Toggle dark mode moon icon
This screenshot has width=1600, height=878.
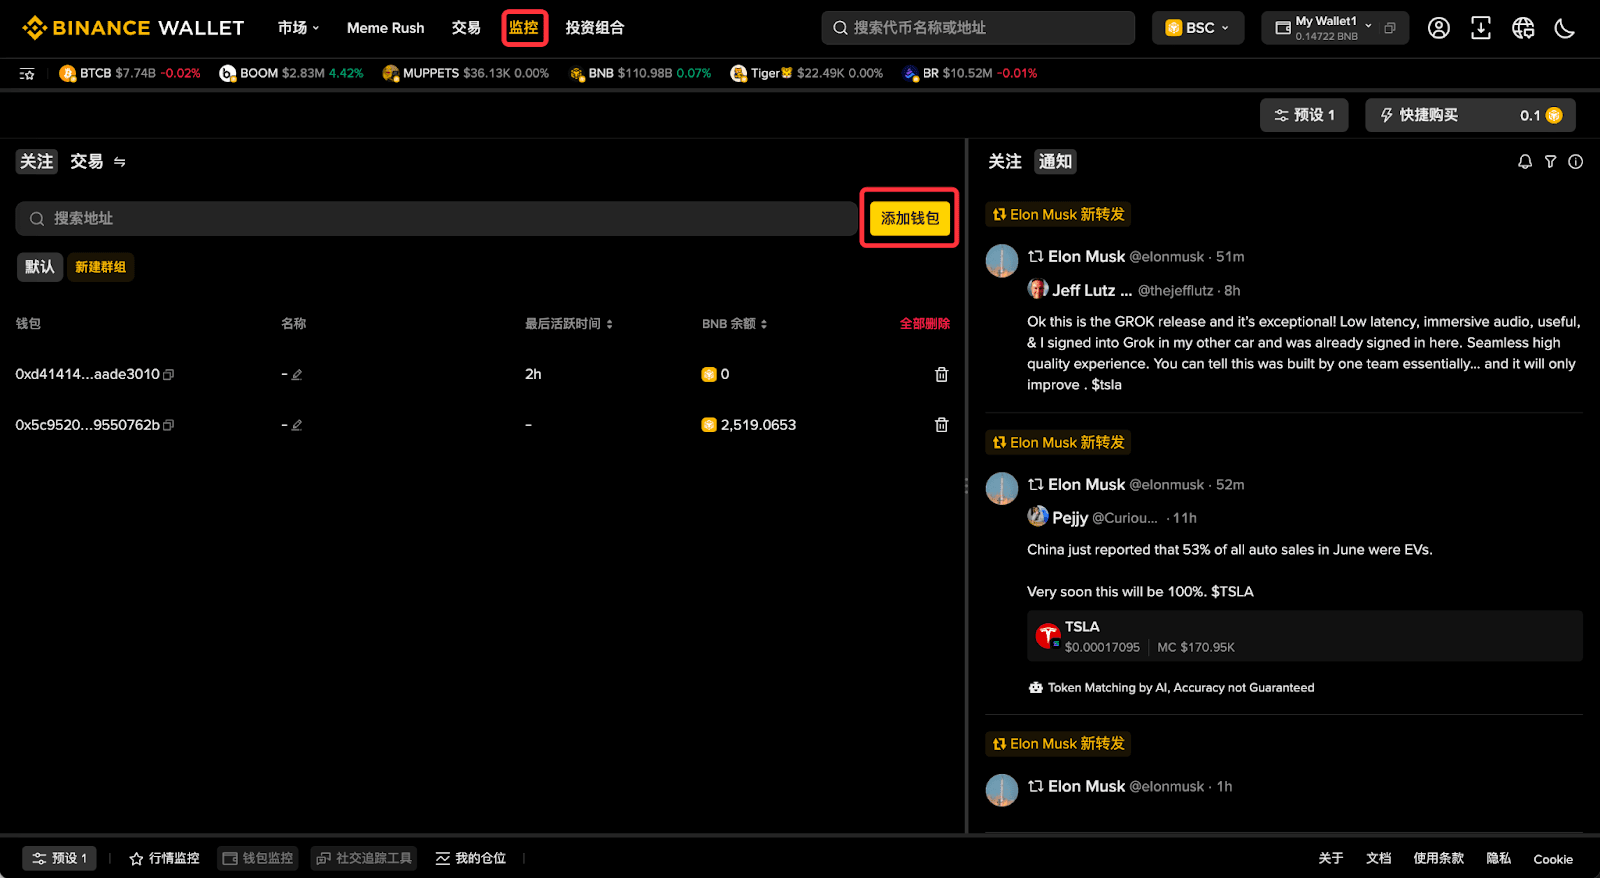[x=1565, y=28]
